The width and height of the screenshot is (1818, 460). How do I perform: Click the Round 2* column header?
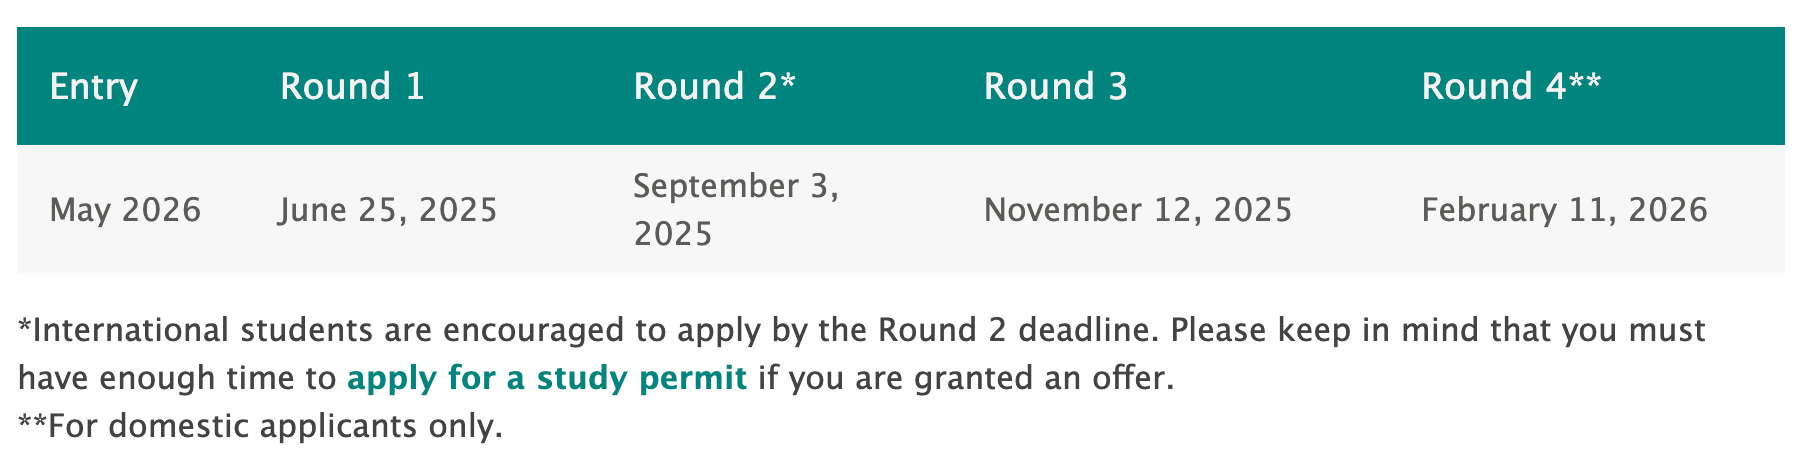point(715,87)
